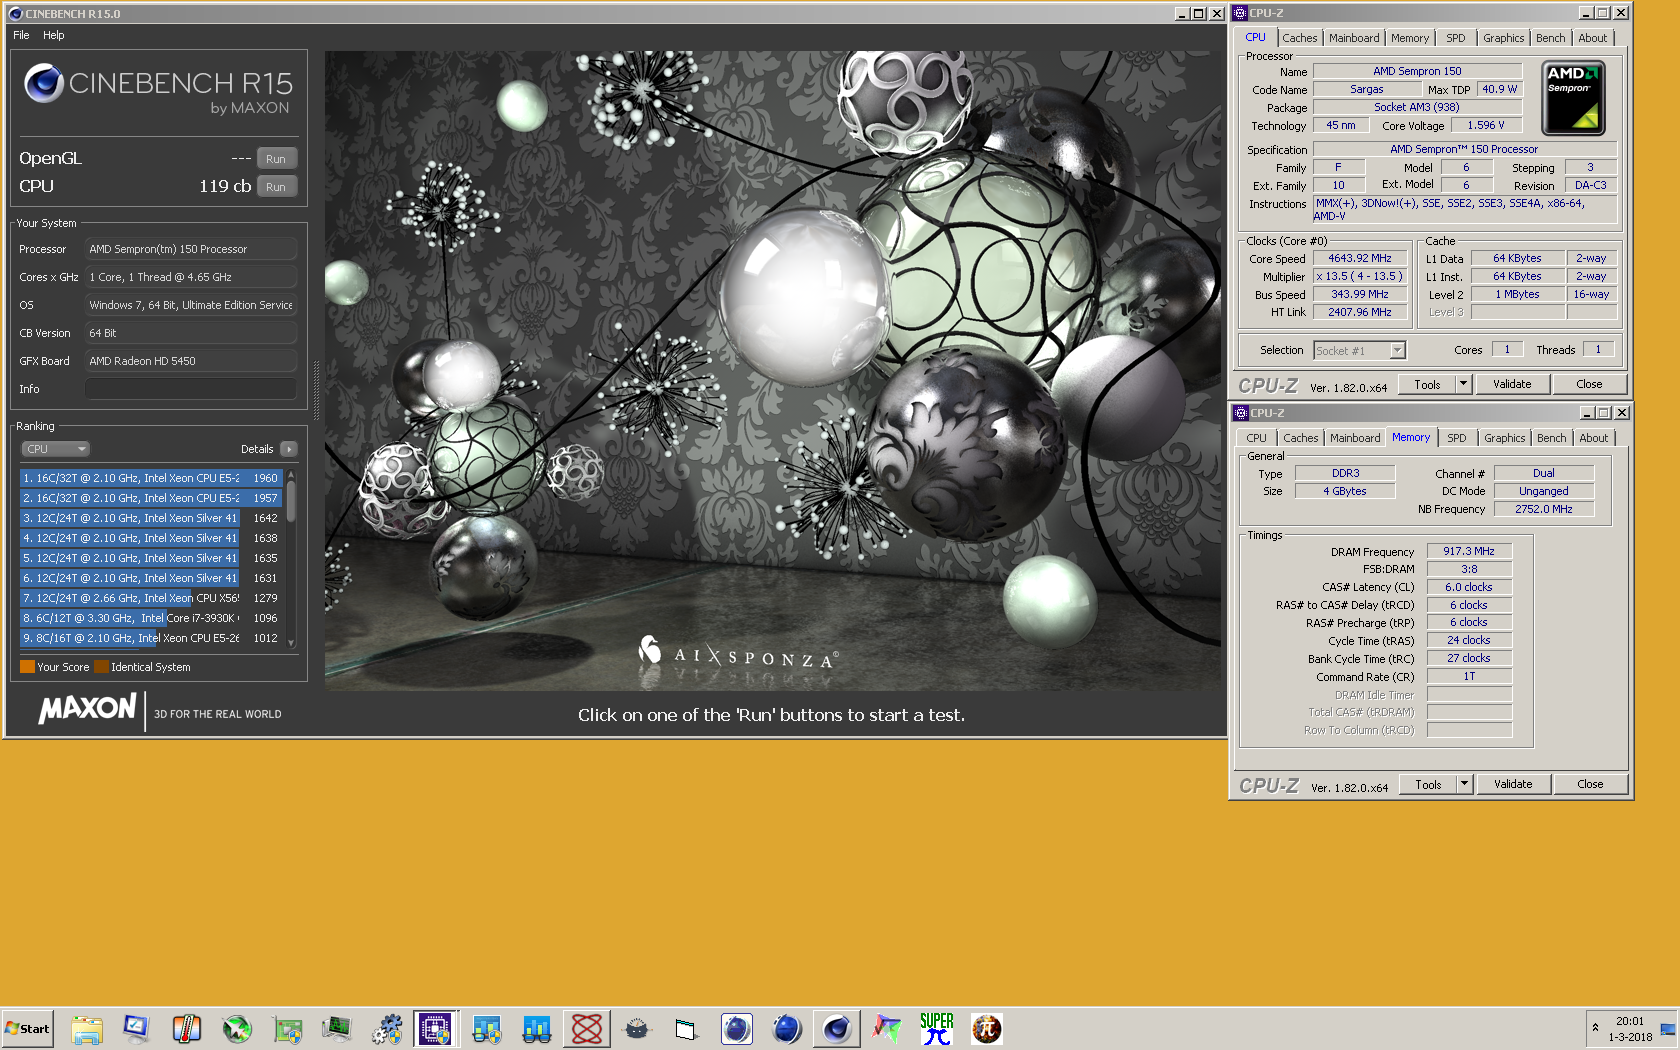Run the CPU benchmark
Screen dimensions: 1680x1050
tap(276, 187)
